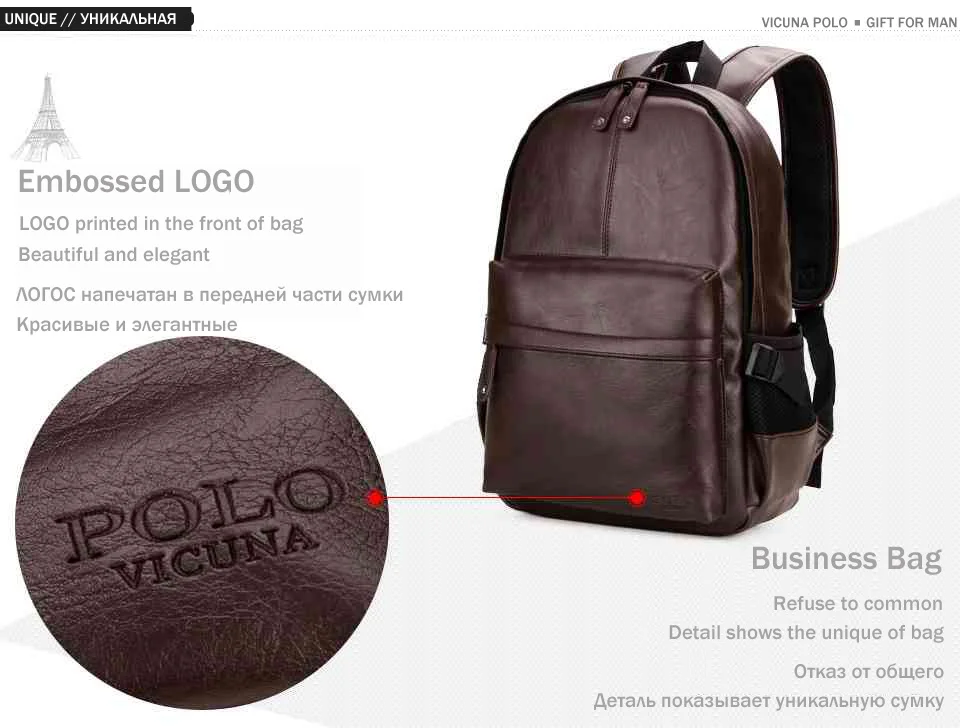Click the Eiffel Tower icon
Screen dimensions: 960x728
tap(46, 118)
